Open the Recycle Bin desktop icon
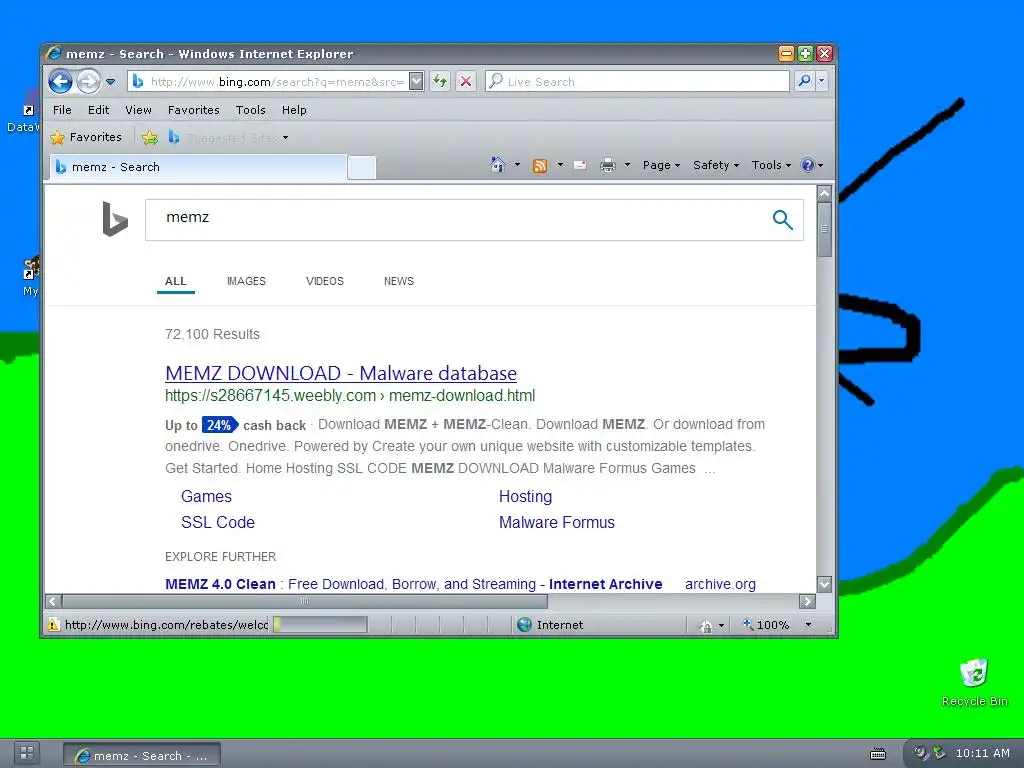 pos(974,682)
